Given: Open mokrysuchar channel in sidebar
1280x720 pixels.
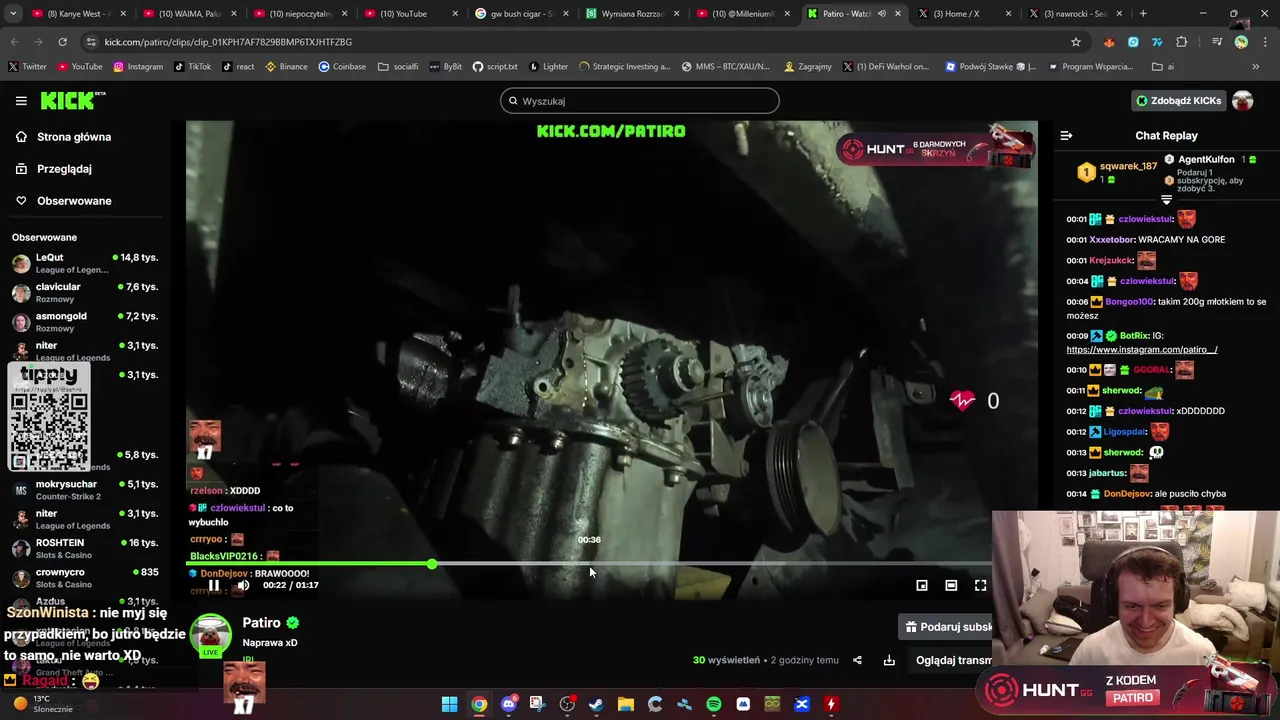Looking at the screenshot, I should pyautogui.click(x=85, y=490).
